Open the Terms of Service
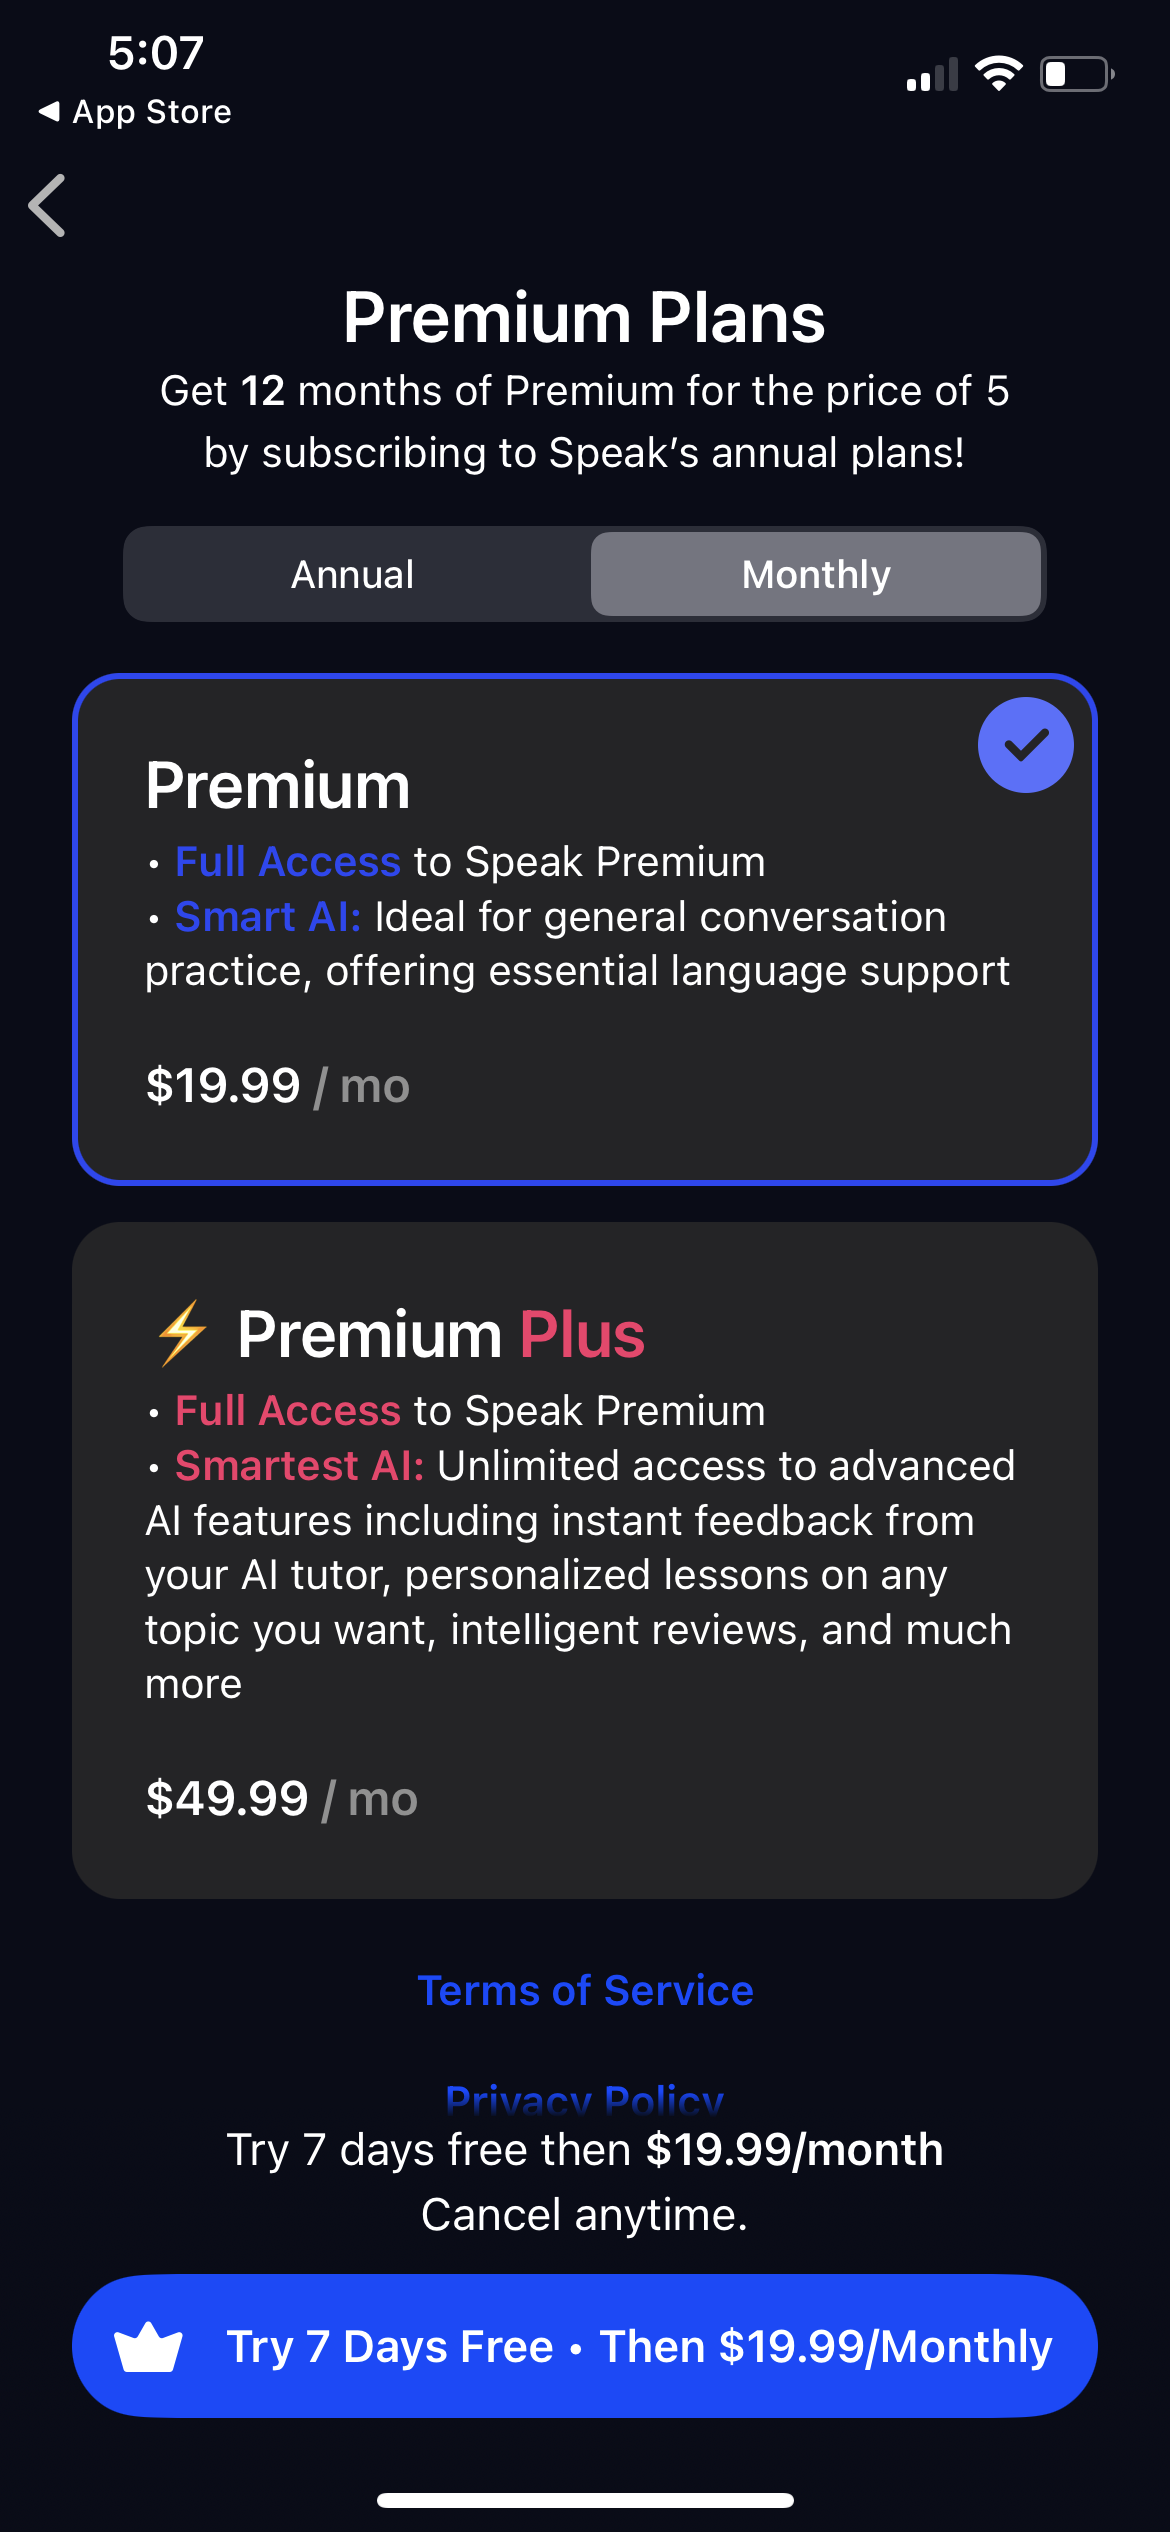Viewport: 1170px width, 2532px height. click(585, 1989)
